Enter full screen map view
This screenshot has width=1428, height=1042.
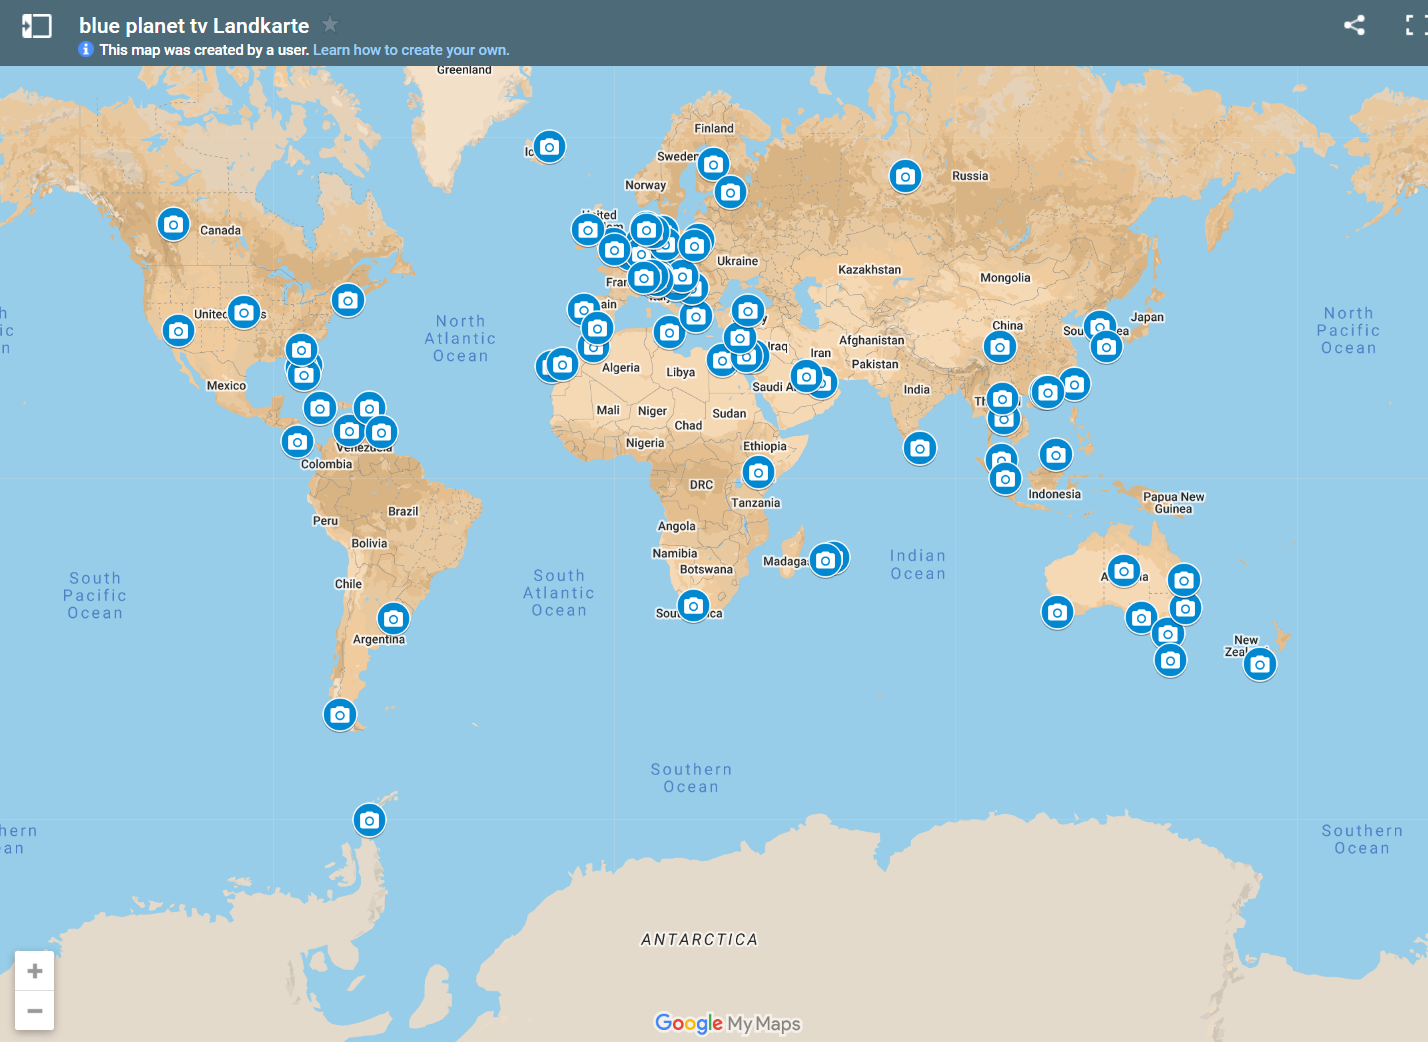[x=1414, y=26]
